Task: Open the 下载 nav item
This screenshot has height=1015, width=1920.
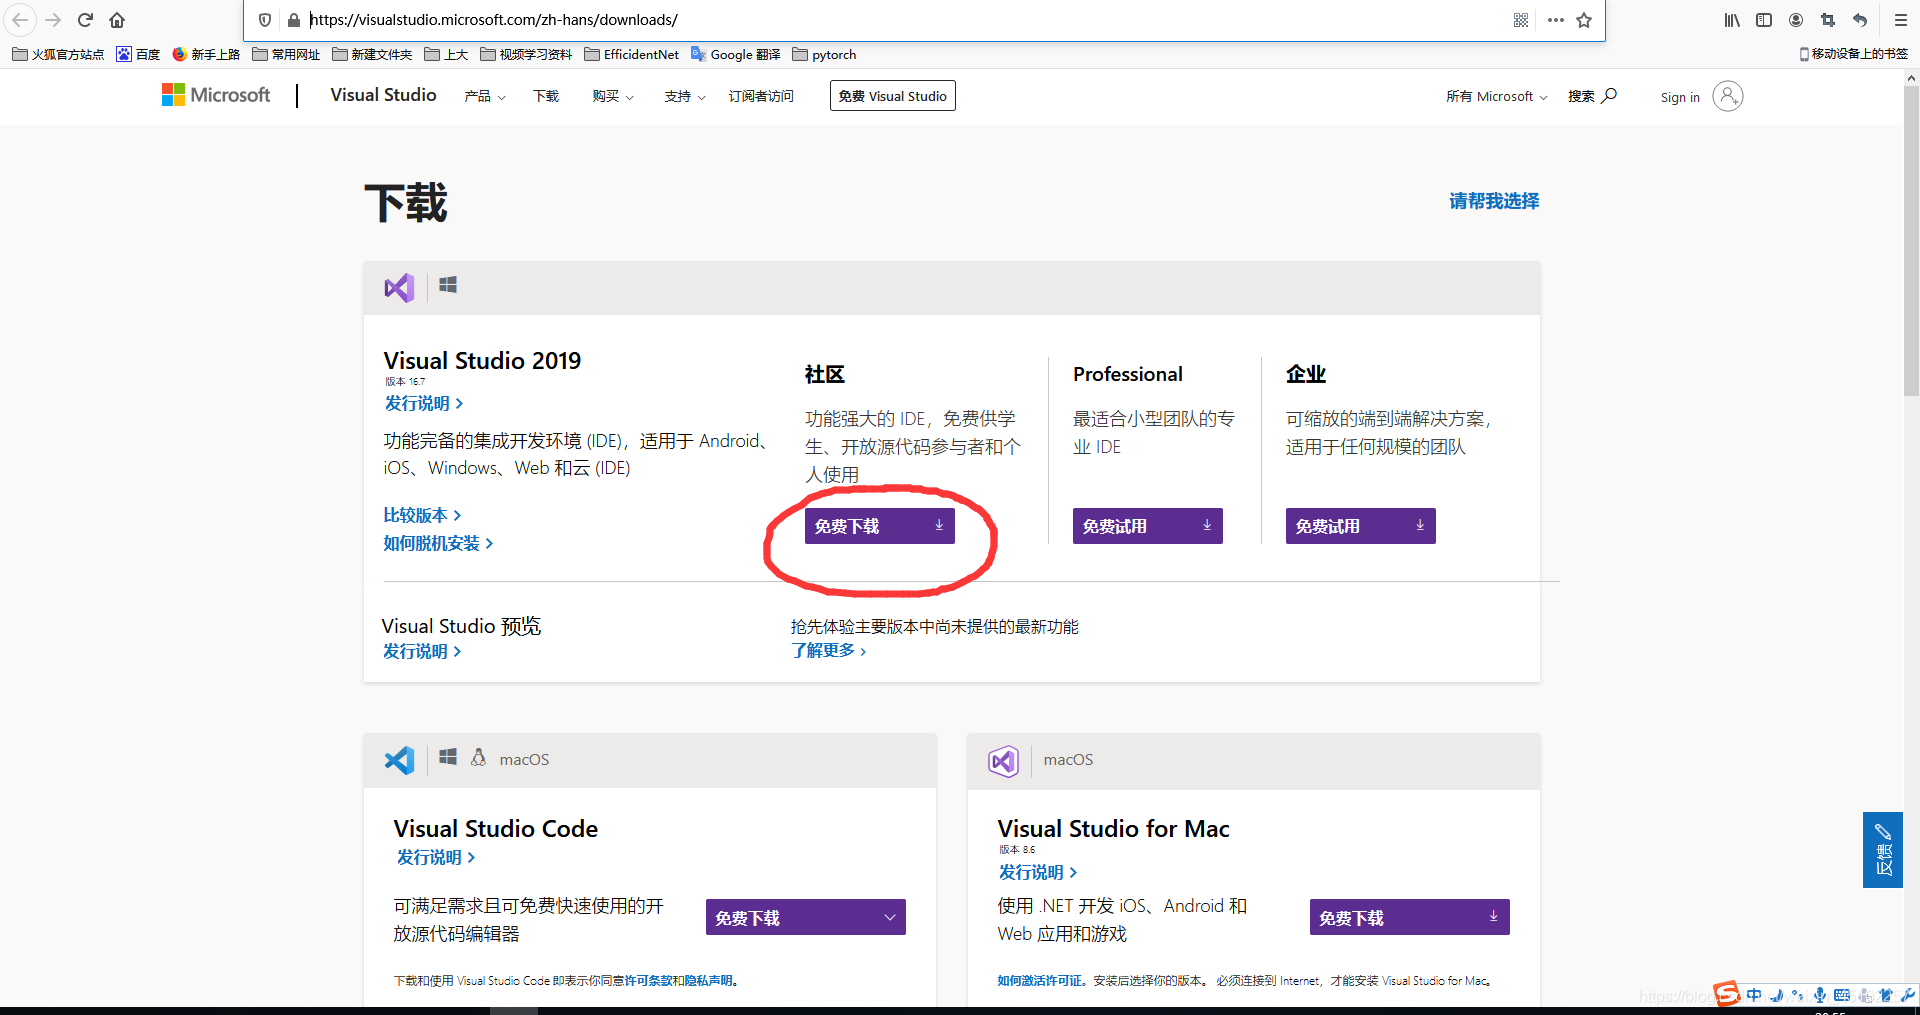Action: (x=546, y=96)
